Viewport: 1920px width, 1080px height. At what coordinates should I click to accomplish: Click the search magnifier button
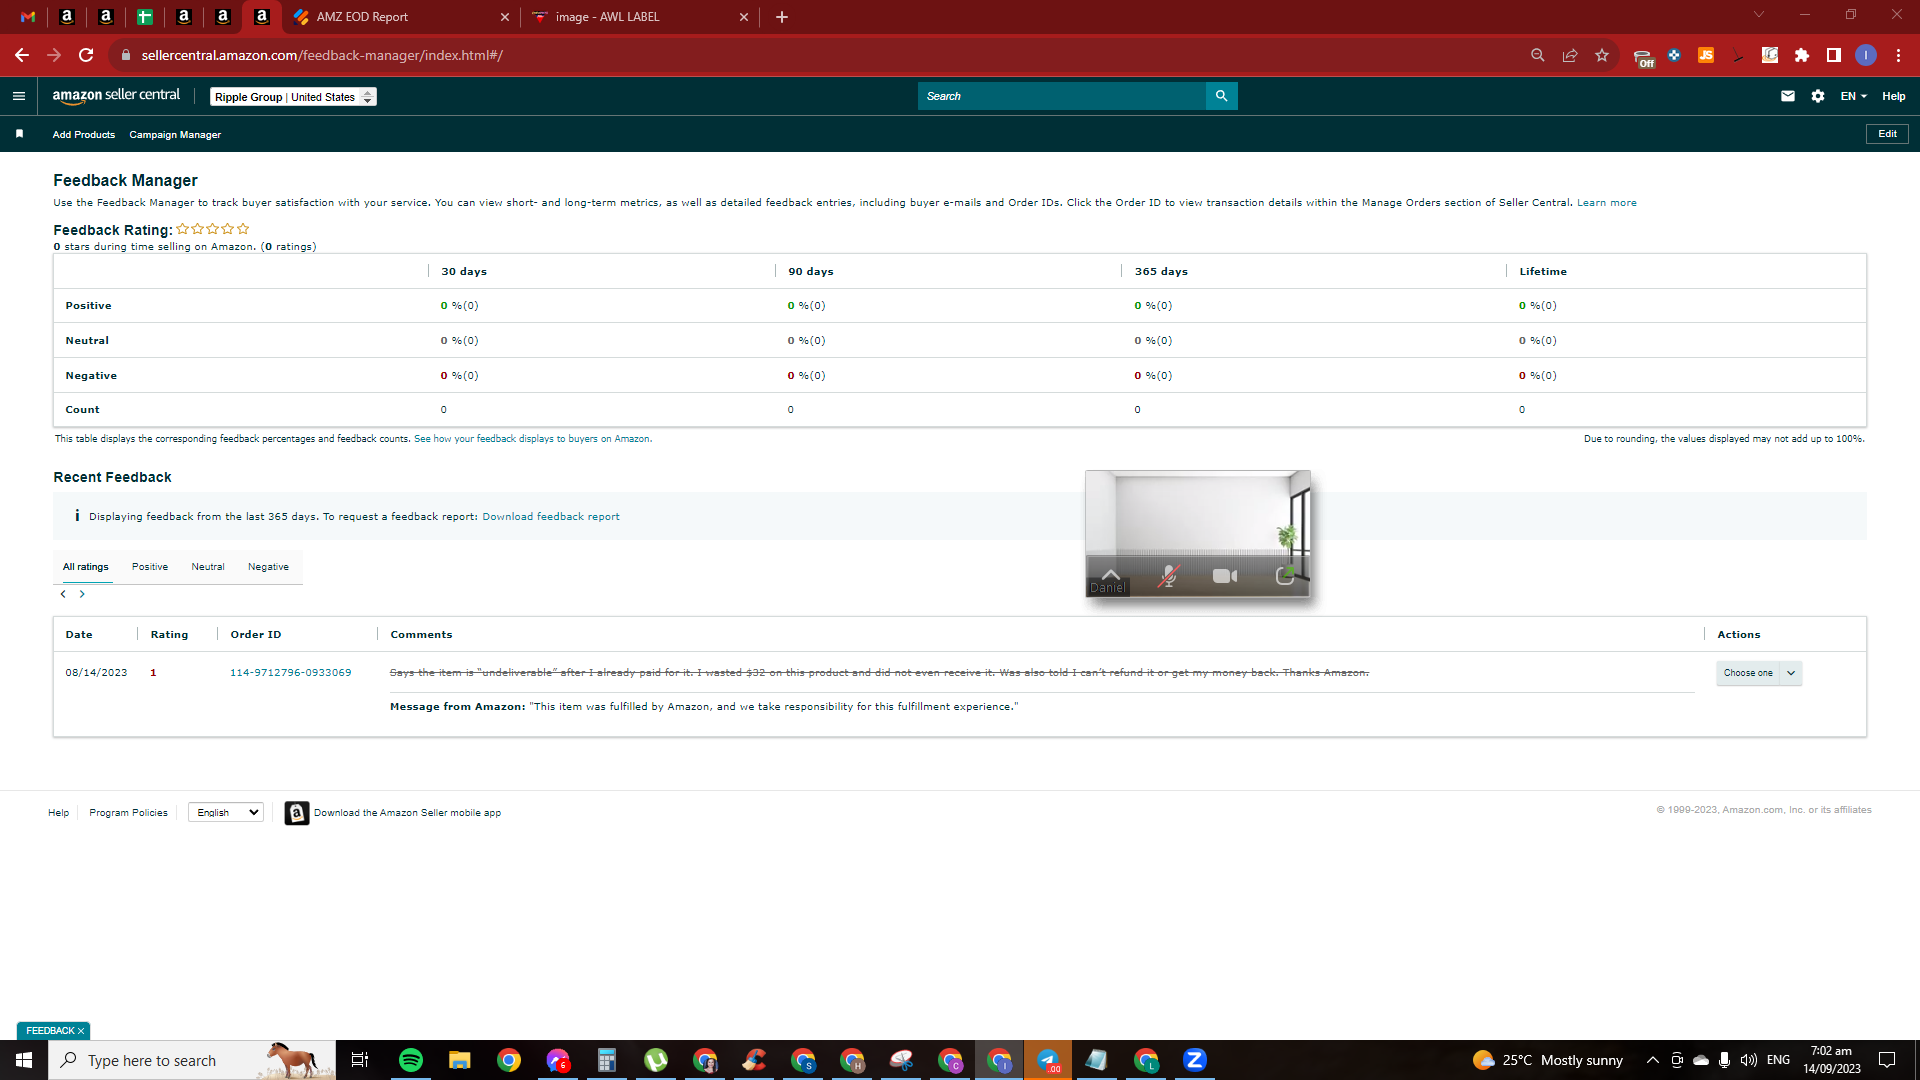click(1221, 96)
